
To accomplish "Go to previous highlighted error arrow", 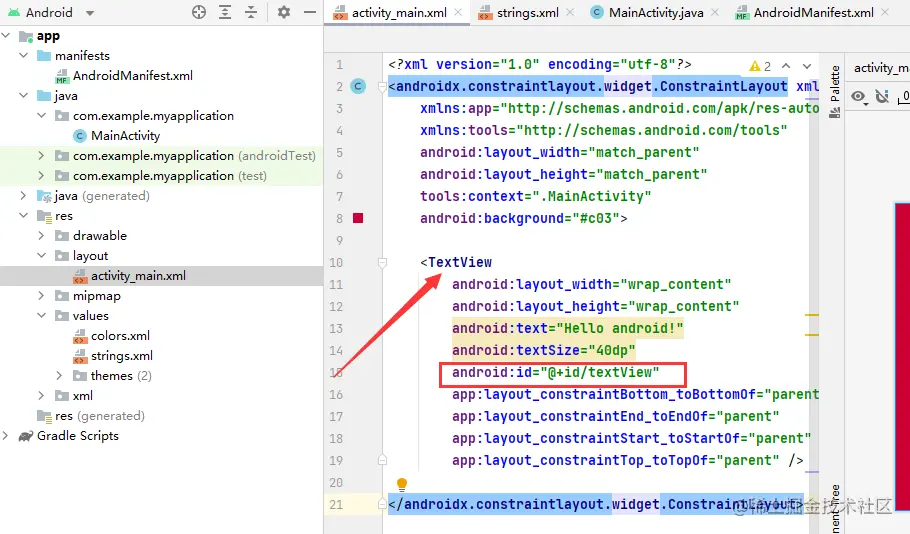I will (x=786, y=66).
